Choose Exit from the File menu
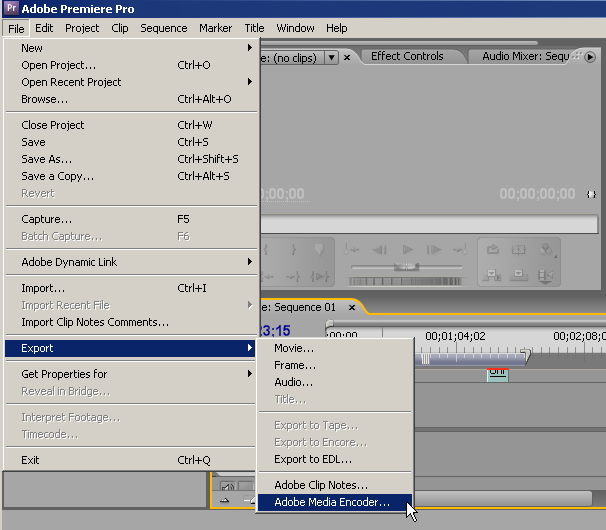 click(x=131, y=460)
